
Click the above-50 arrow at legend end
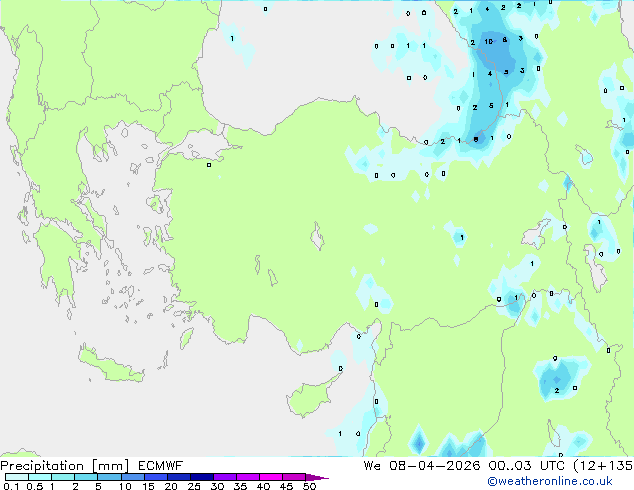point(317,477)
